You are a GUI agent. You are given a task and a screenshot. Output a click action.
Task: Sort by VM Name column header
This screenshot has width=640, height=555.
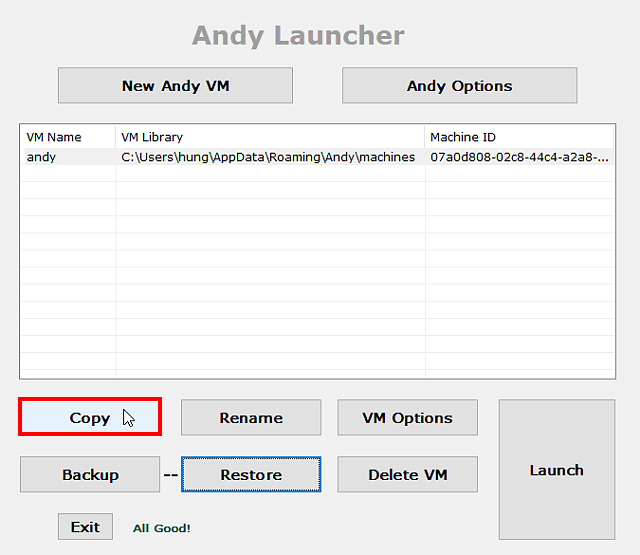click(x=68, y=137)
